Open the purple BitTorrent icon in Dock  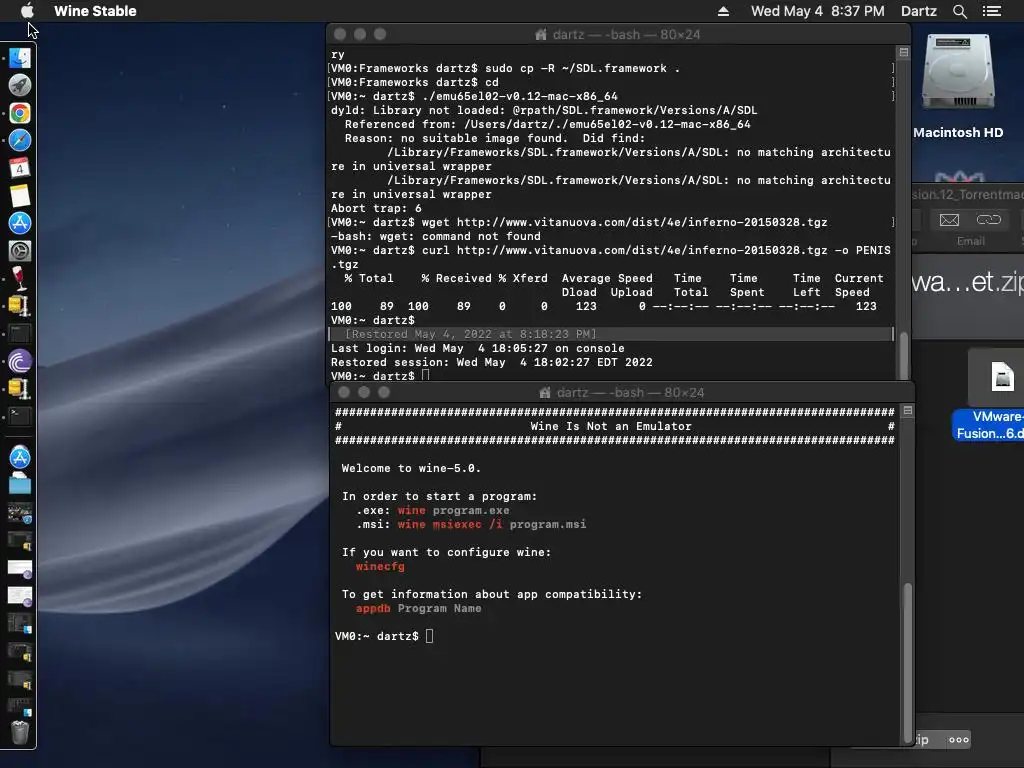click(20, 361)
